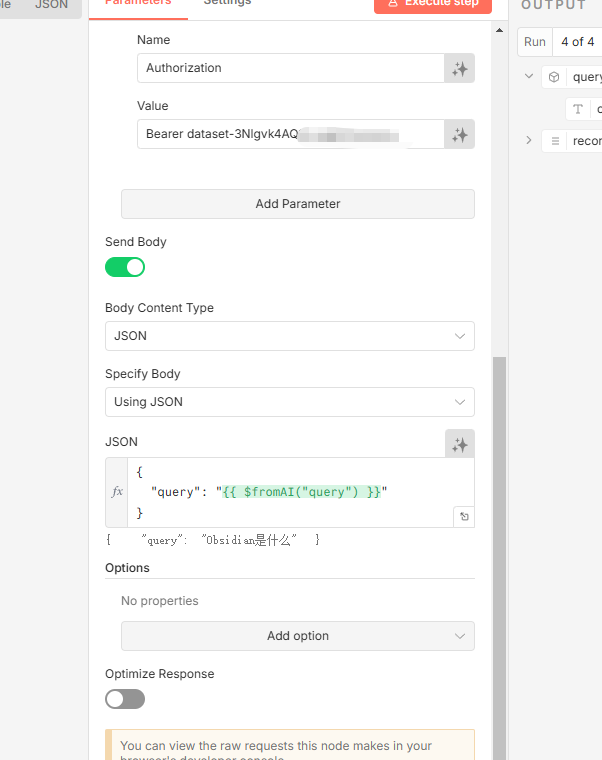Image resolution: width=602 pixels, height=760 pixels.
Task: Click the Add Parameter button
Action: pos(298,204)
